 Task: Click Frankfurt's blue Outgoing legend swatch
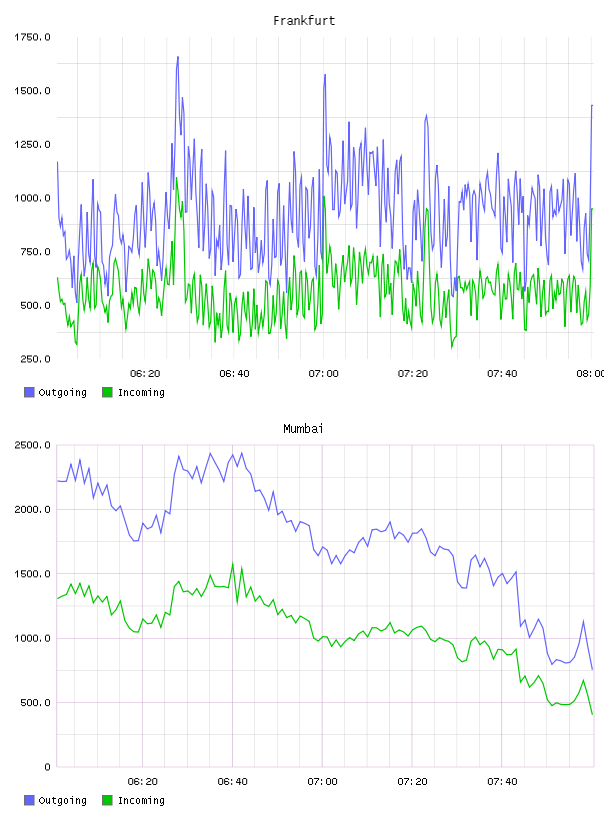point(29,392)
